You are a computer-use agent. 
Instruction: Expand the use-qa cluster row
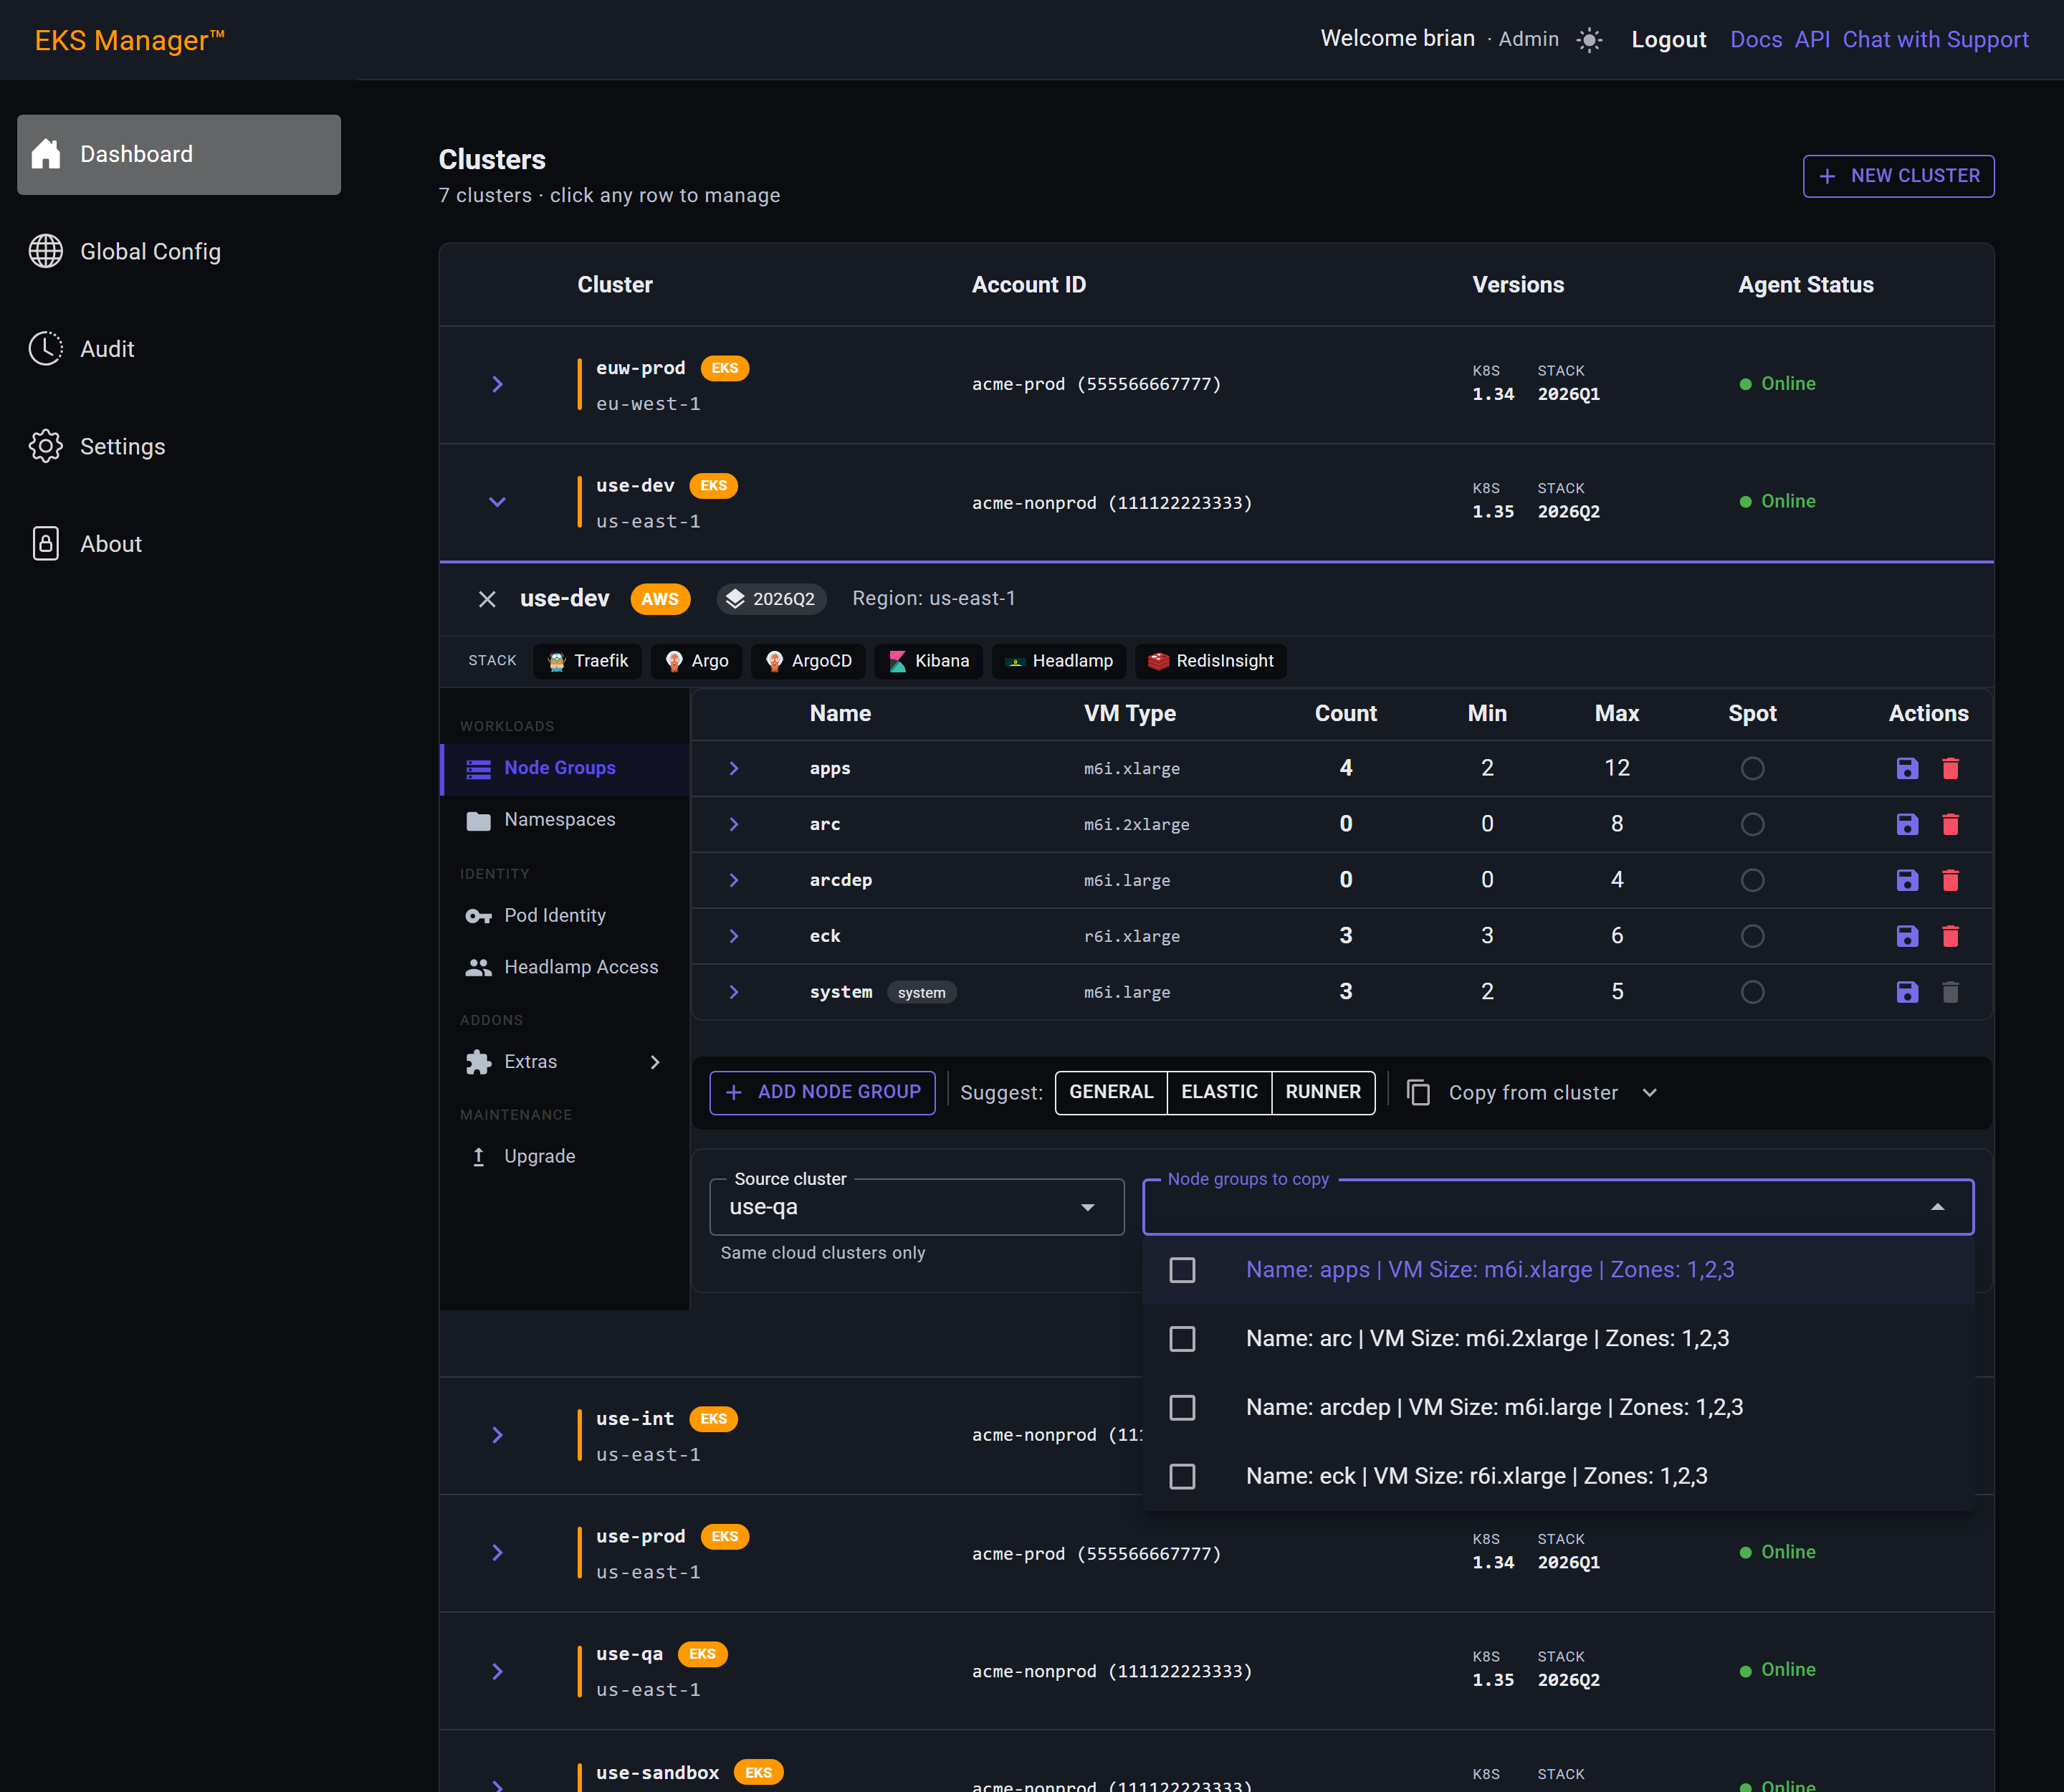[x=497, y=1671]
